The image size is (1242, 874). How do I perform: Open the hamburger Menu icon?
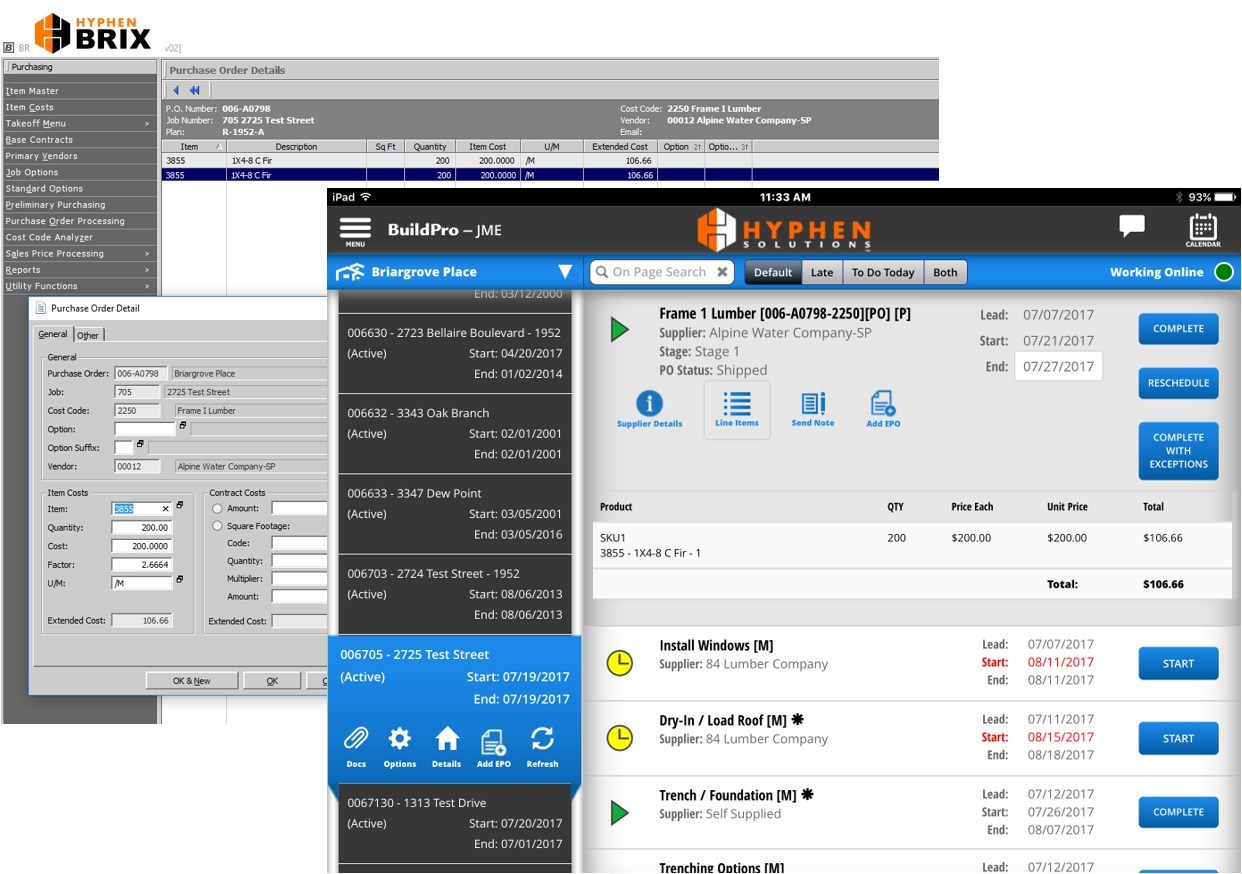coord(355,231)
